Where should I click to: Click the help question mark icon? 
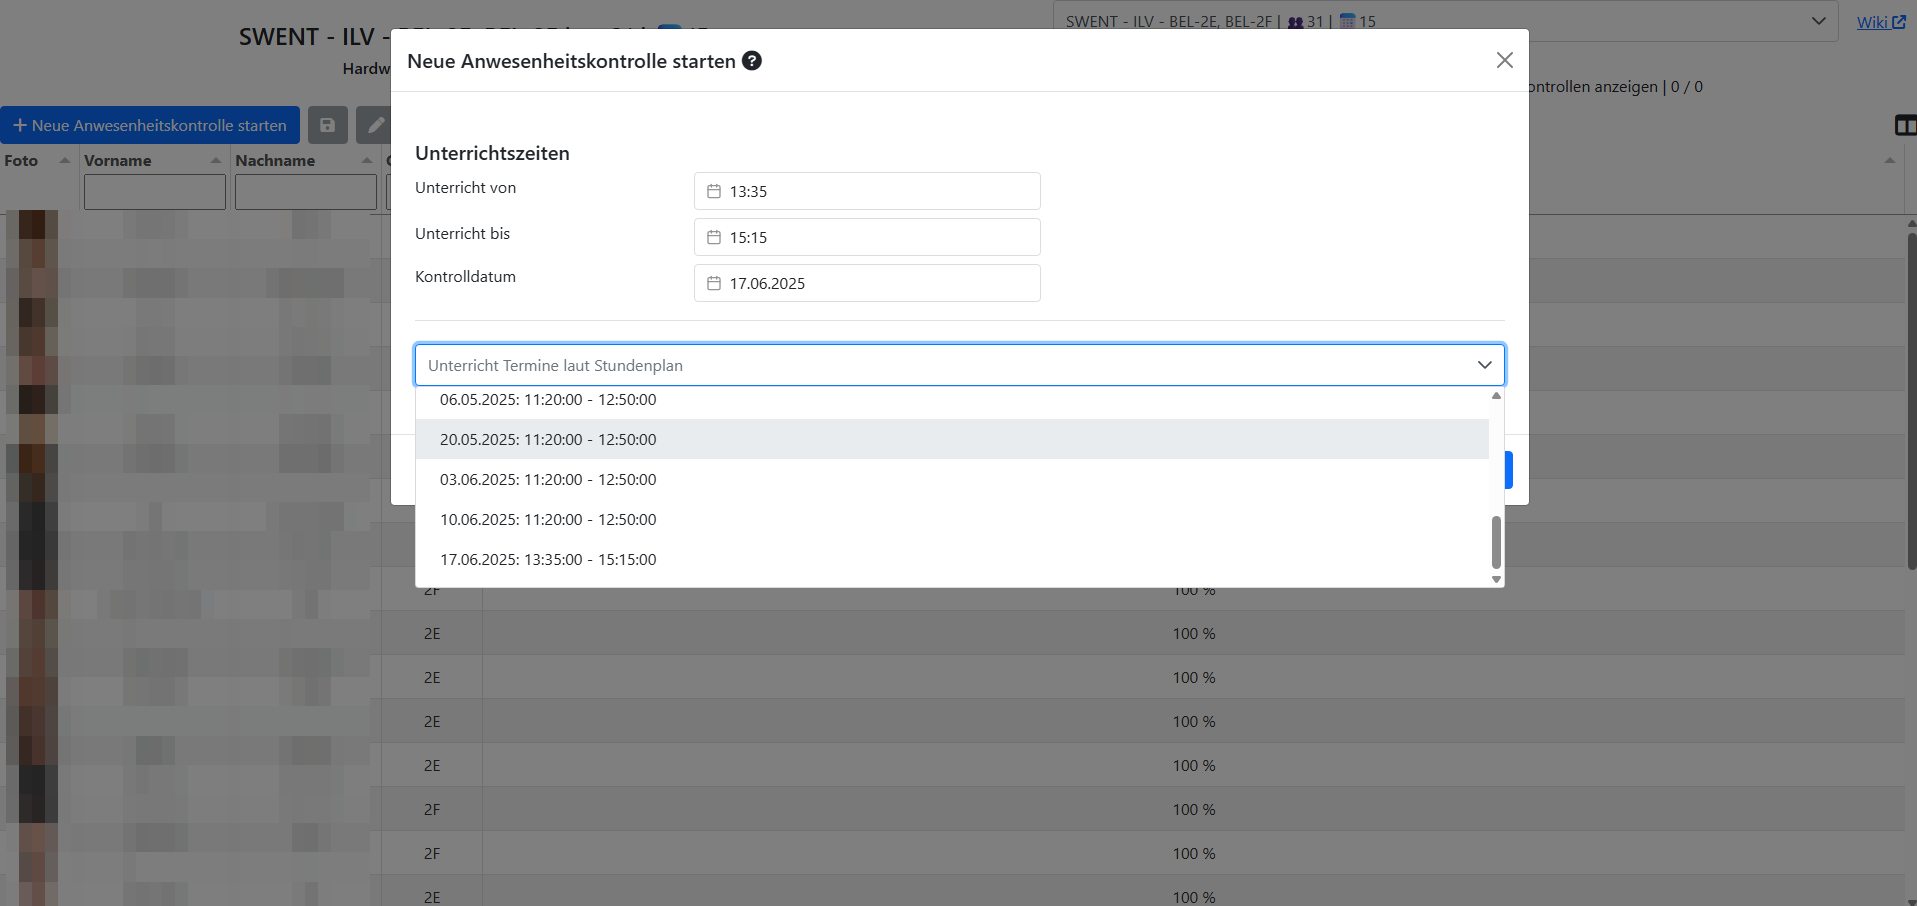pyautogui.click(x=752, y=61)
